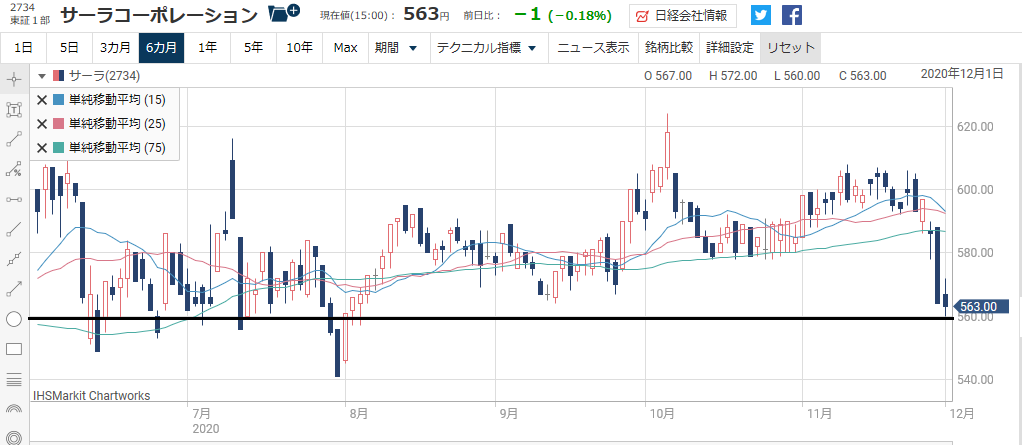
Task: Select the multi-point polyline tool
Action: click(x=14, y=259)
